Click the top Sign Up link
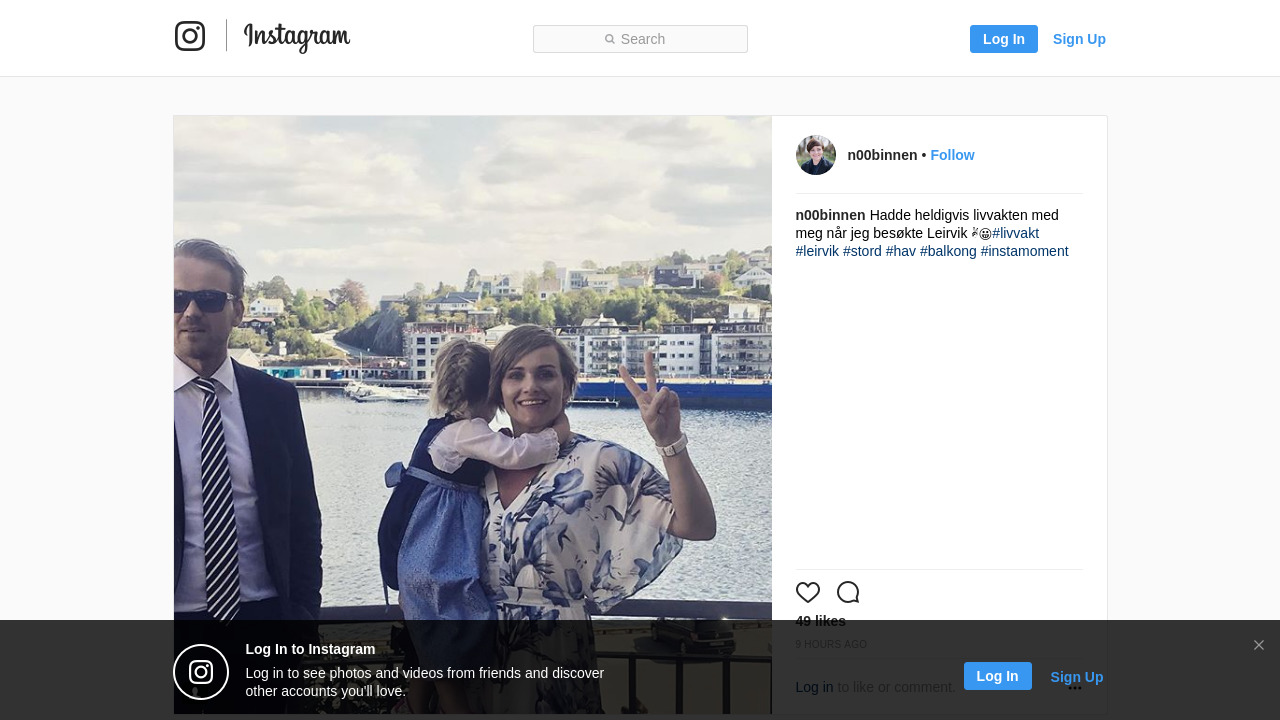The image size is (1280, 720). (1079, 39)
